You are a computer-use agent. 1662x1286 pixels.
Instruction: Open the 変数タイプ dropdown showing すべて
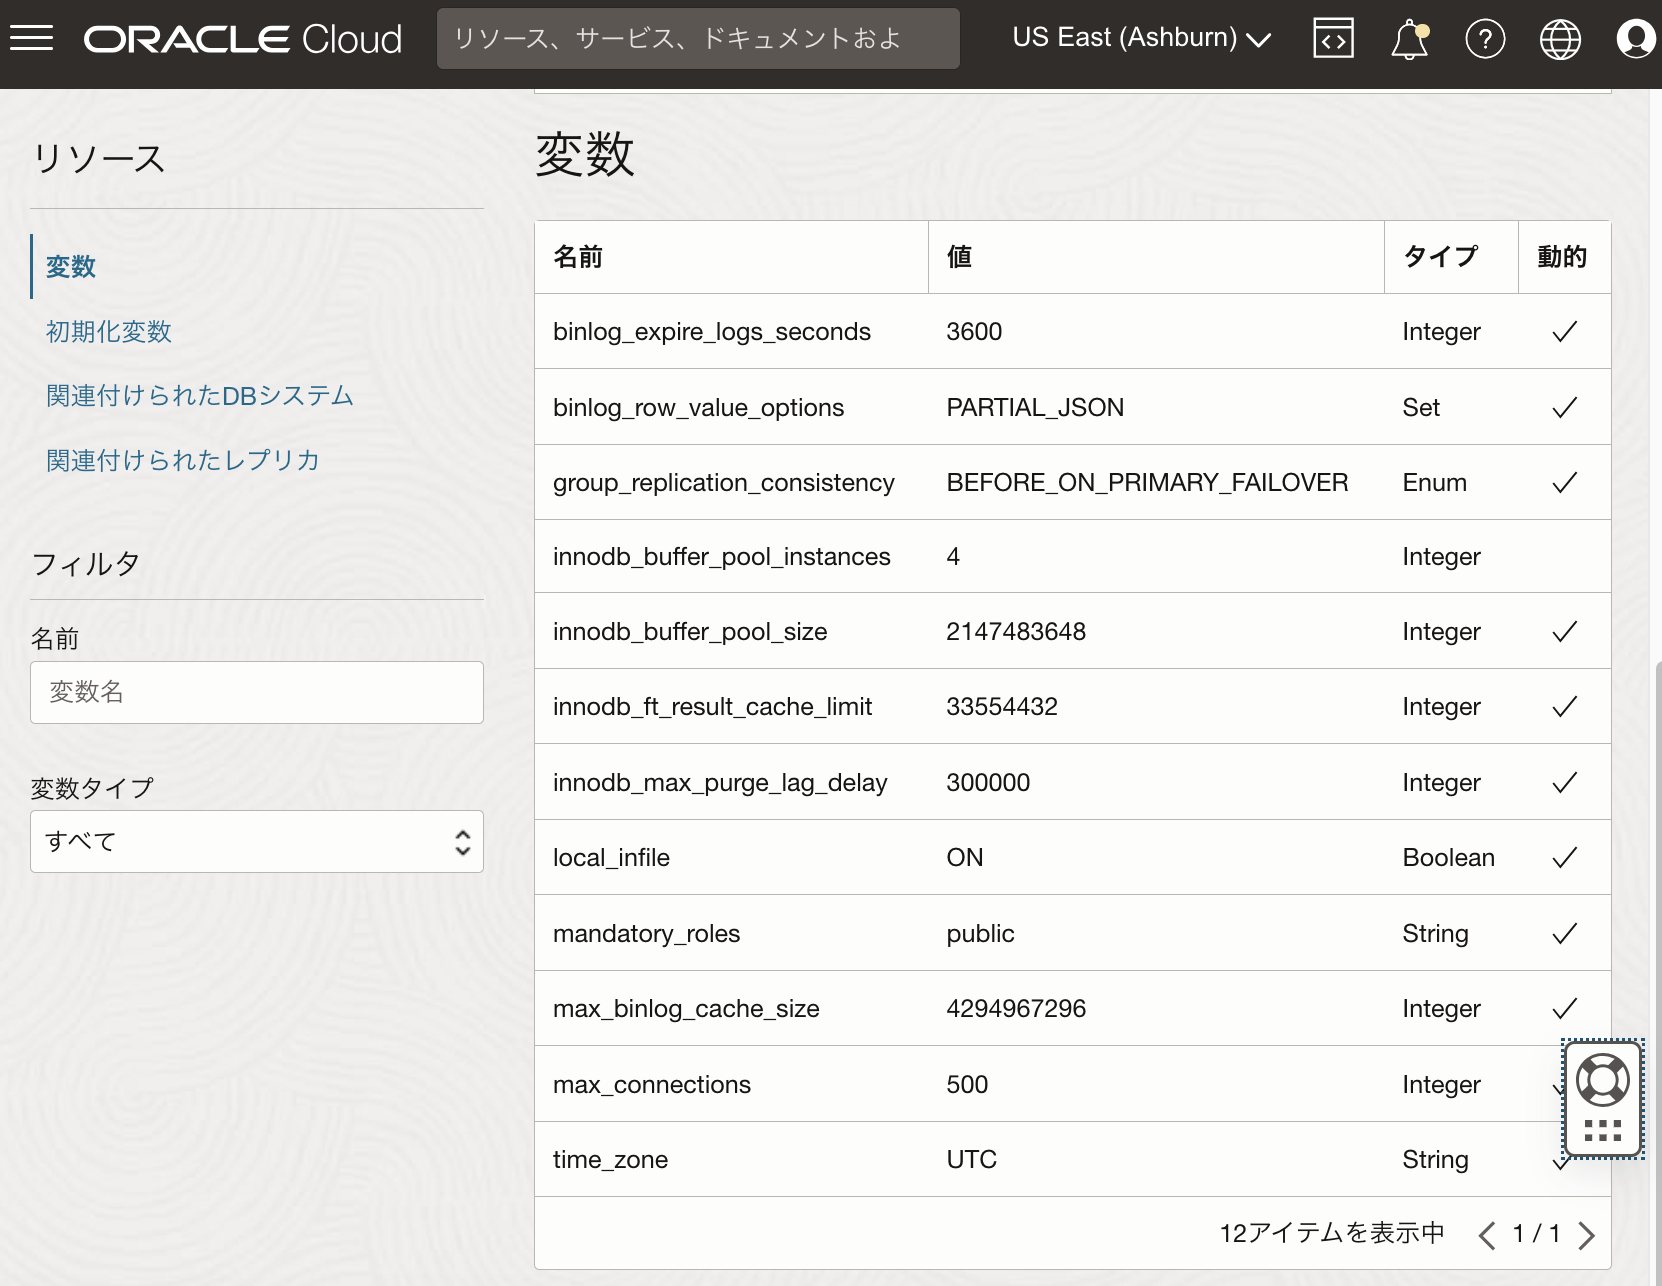(257, 842)
